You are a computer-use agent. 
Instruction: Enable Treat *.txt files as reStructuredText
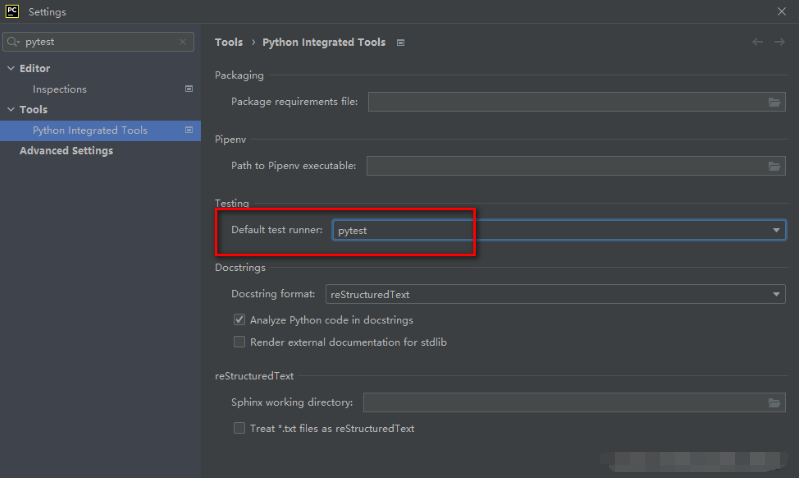point(239,428)
